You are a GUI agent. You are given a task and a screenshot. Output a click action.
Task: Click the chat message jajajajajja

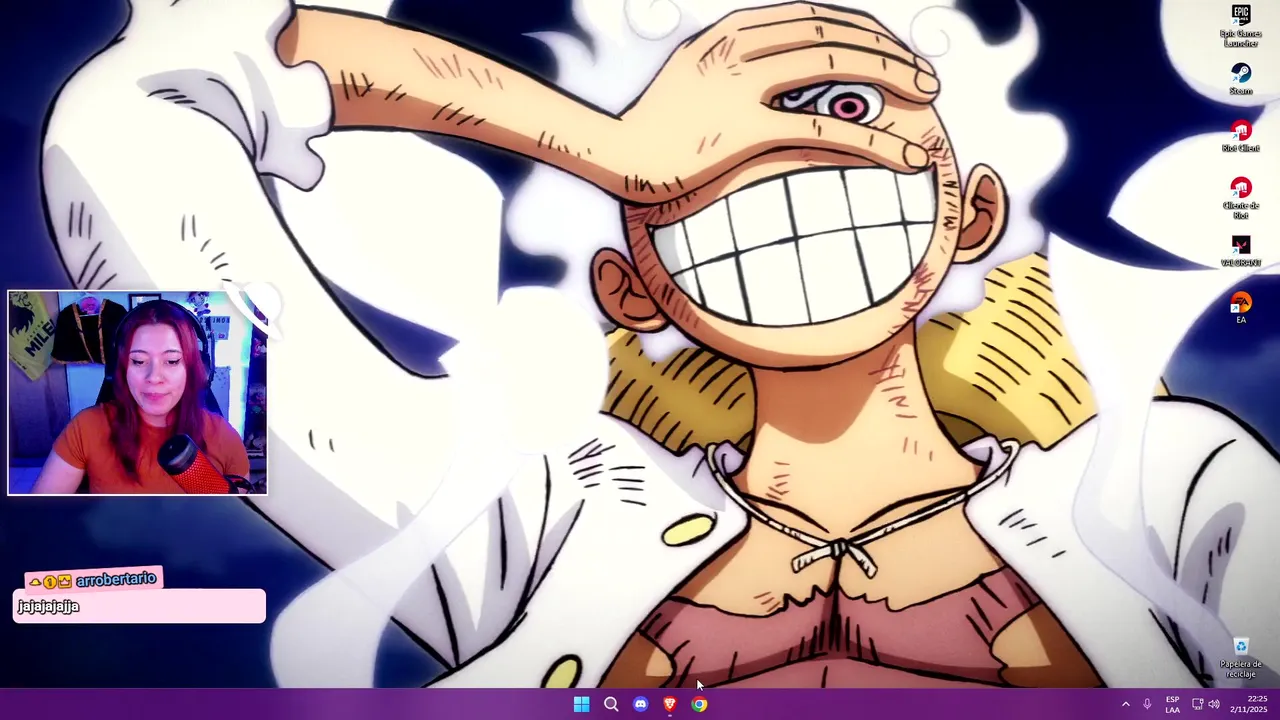(48, 606)
